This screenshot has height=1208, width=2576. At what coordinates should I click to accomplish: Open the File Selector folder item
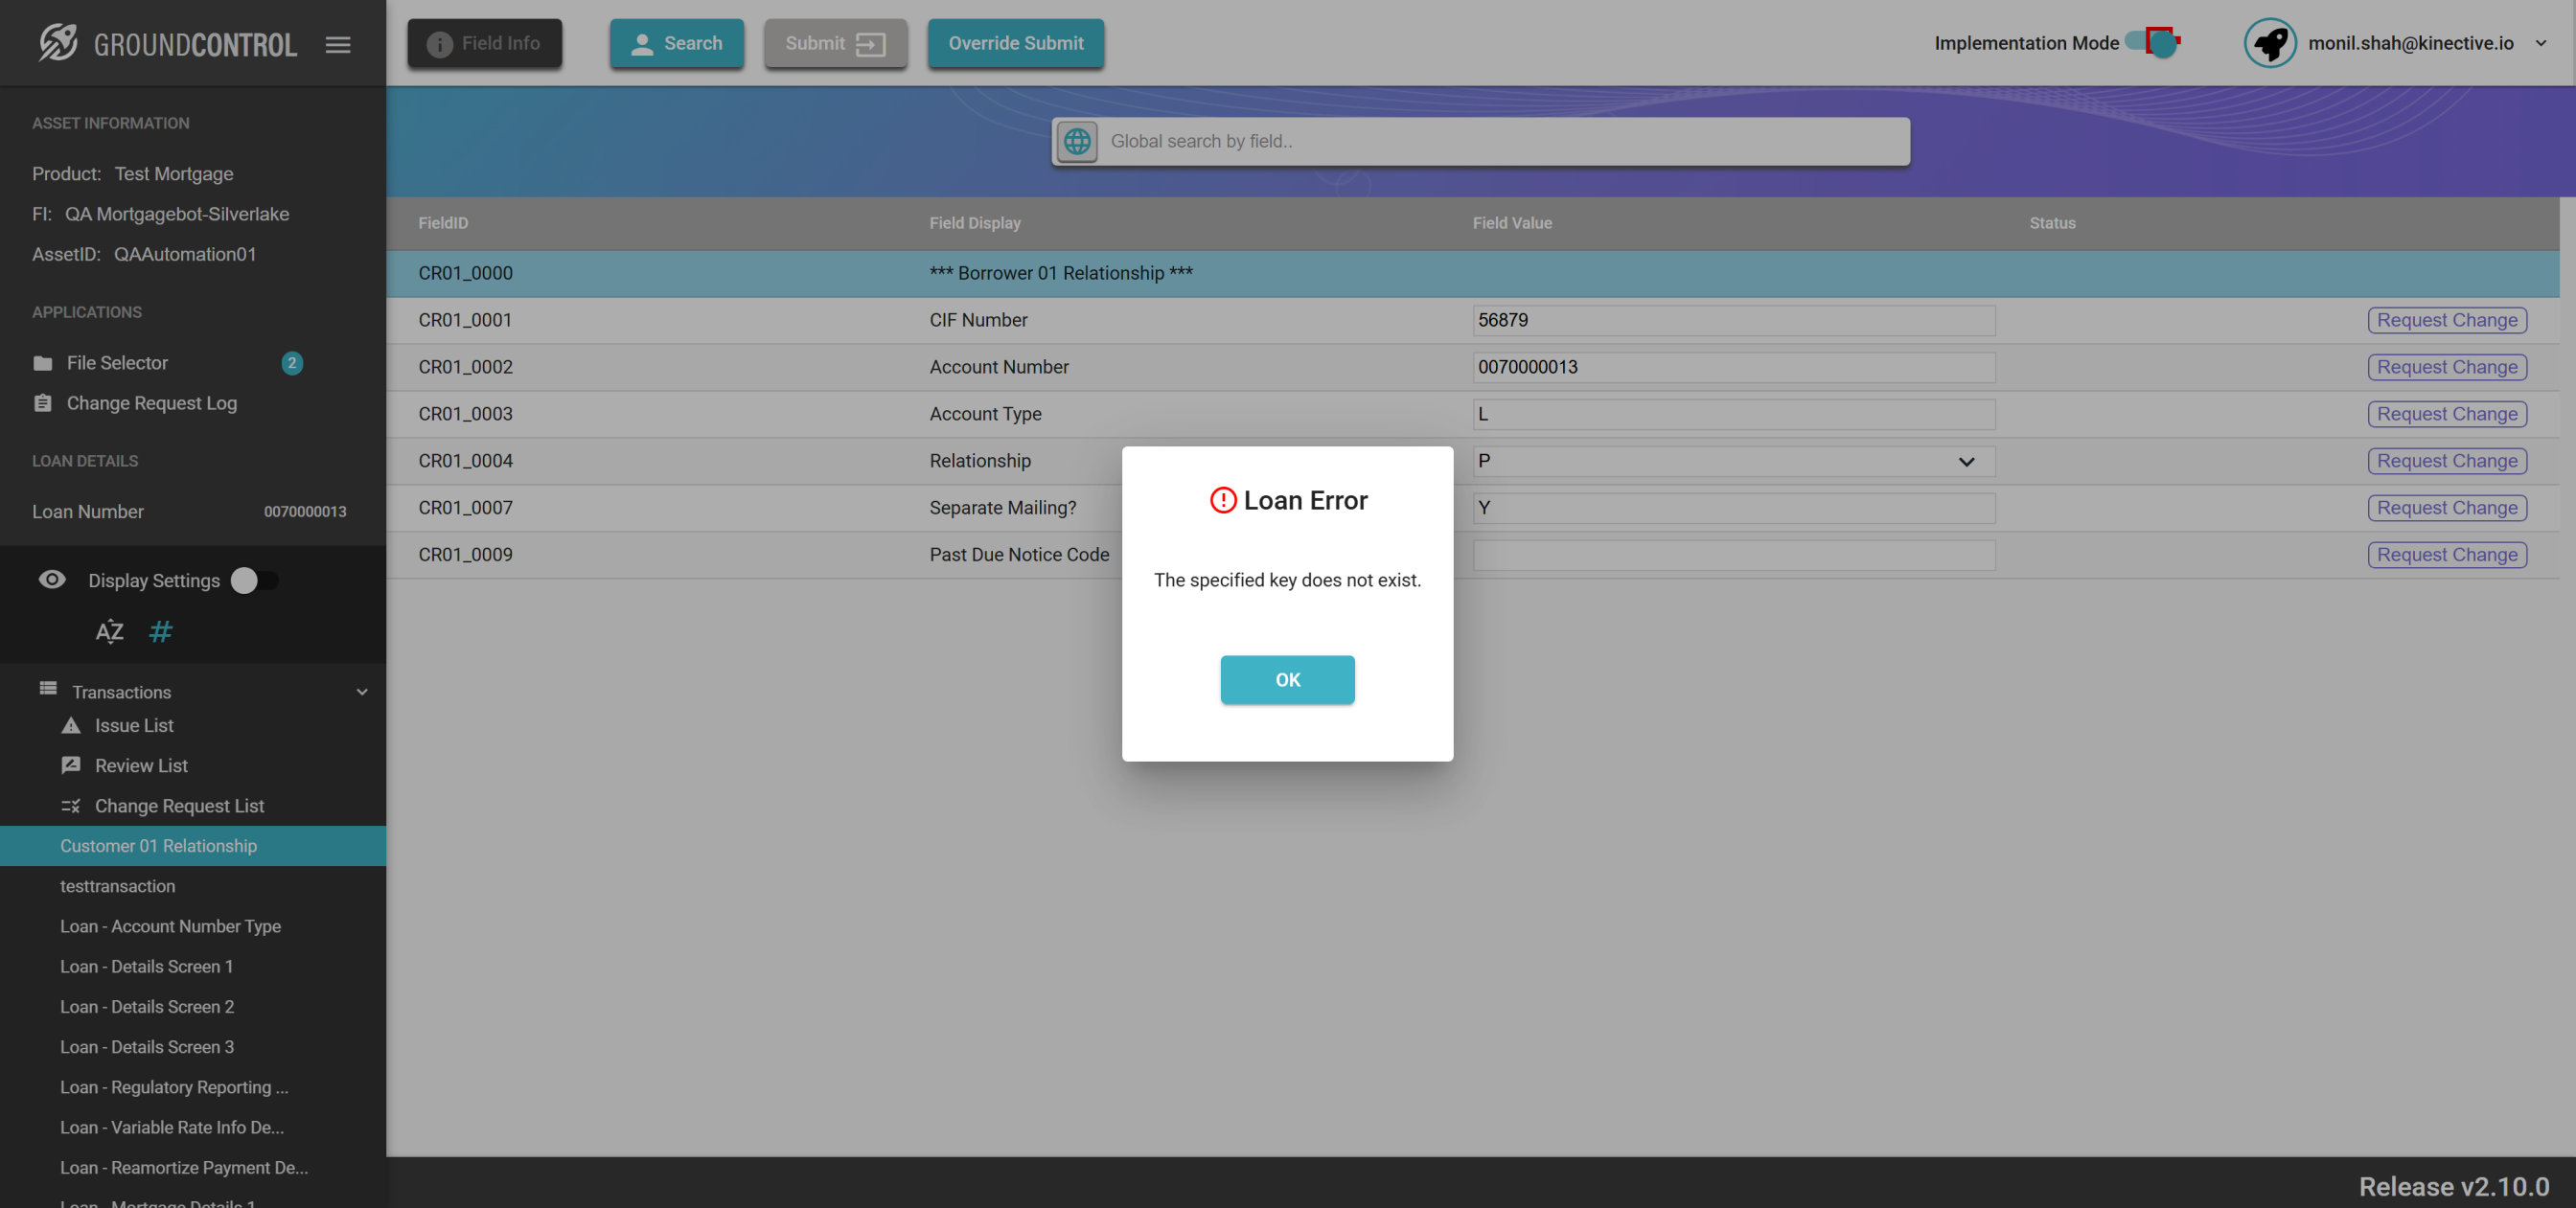coord(117,362)
